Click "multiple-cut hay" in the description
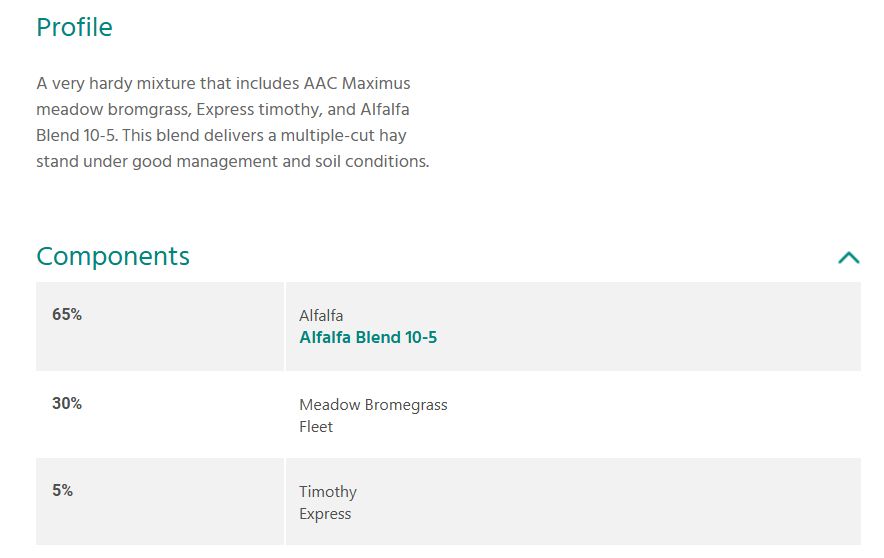884x558 pixels. click(x=344, y=135)
